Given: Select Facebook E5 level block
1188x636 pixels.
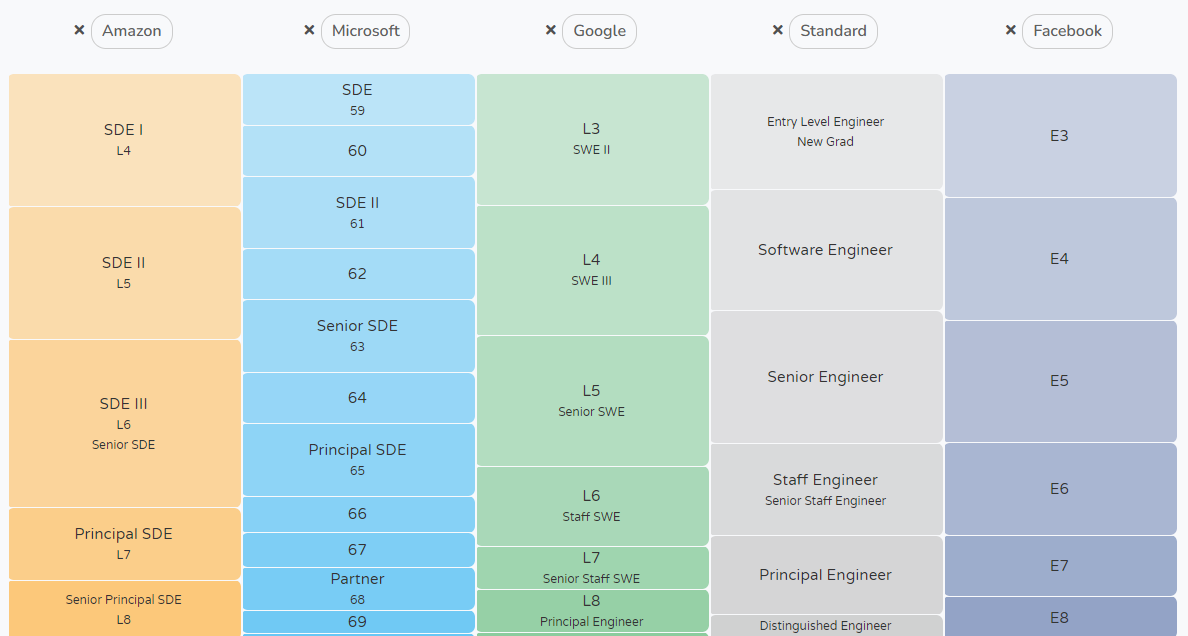Looking at the screenshot, I should tap(1060, 381).
